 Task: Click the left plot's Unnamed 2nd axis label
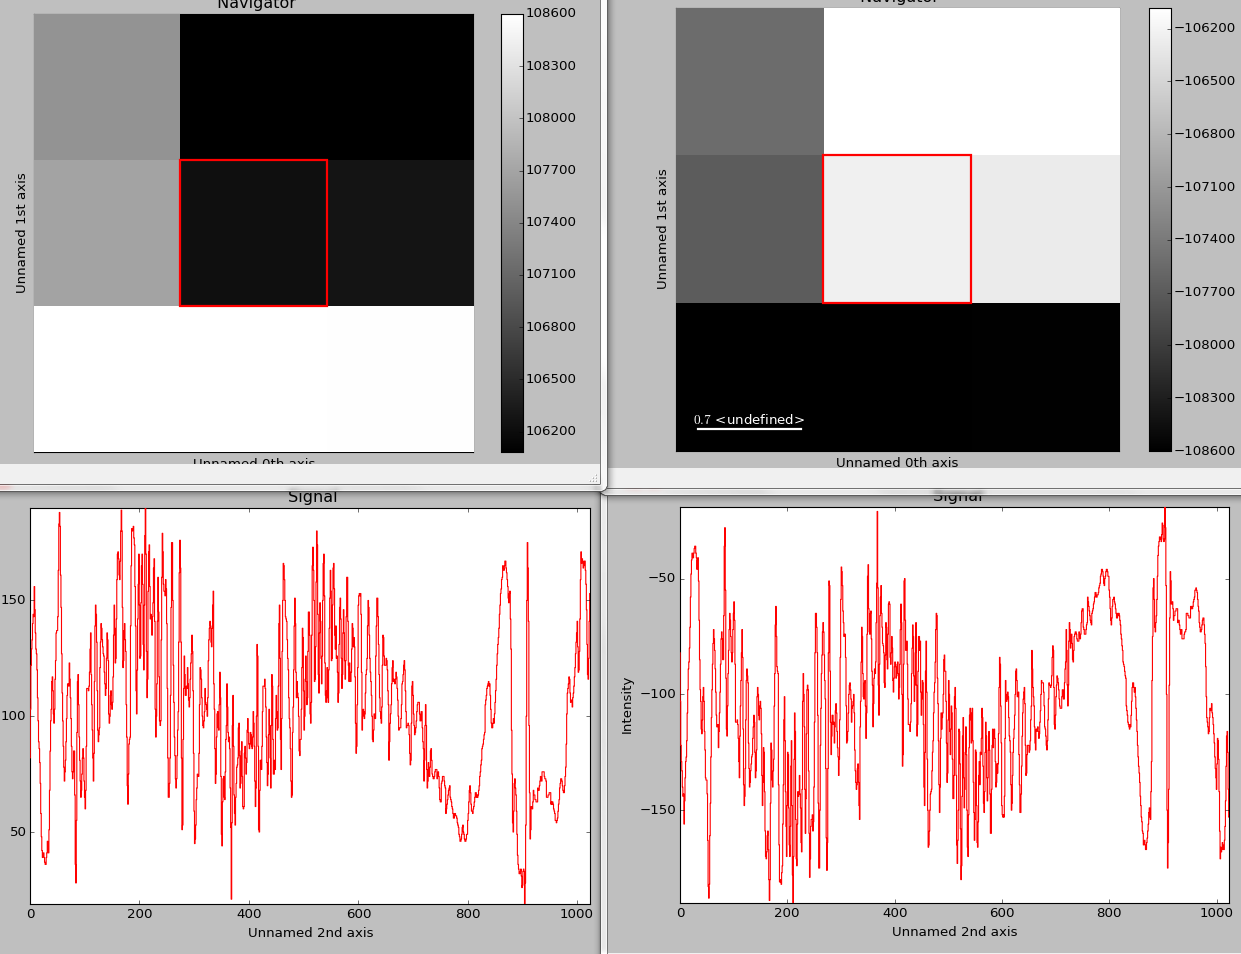click(310, 933)
